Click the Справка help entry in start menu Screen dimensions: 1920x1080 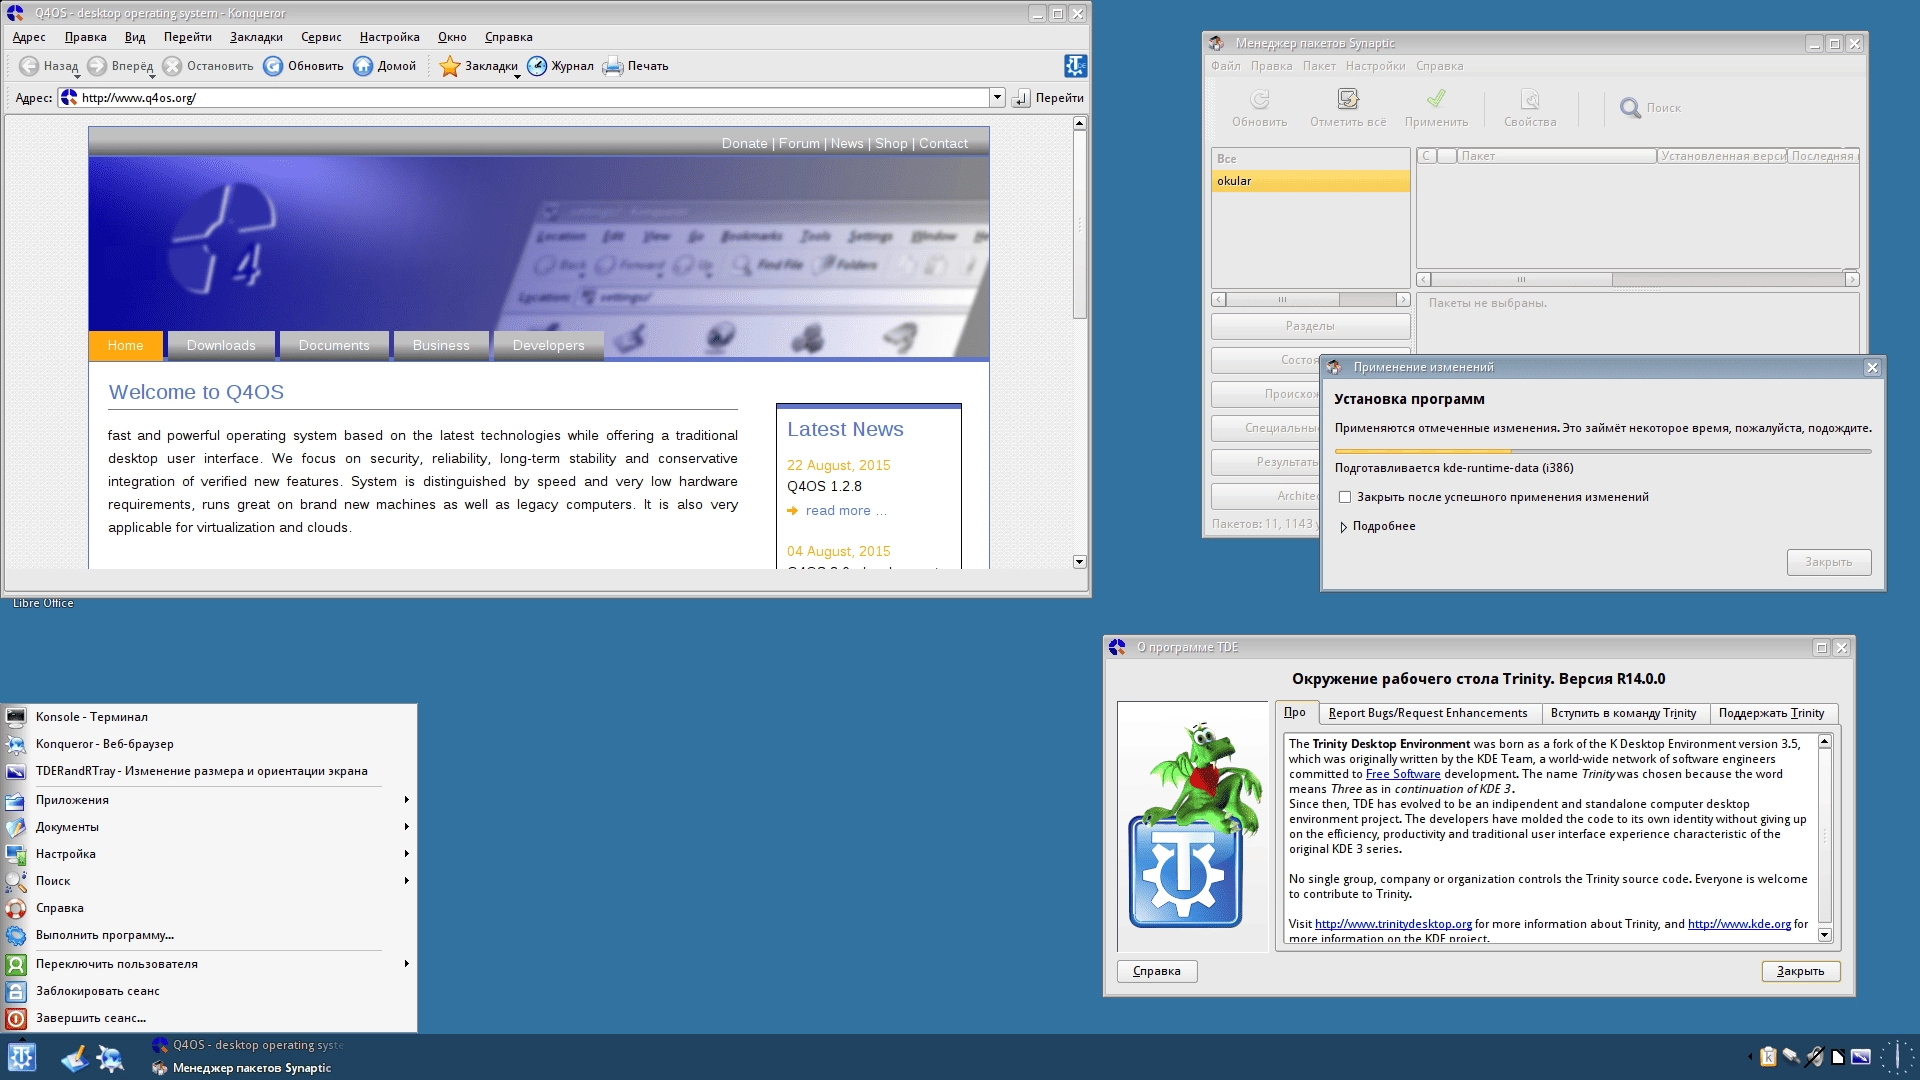click(x=208, y=908)
